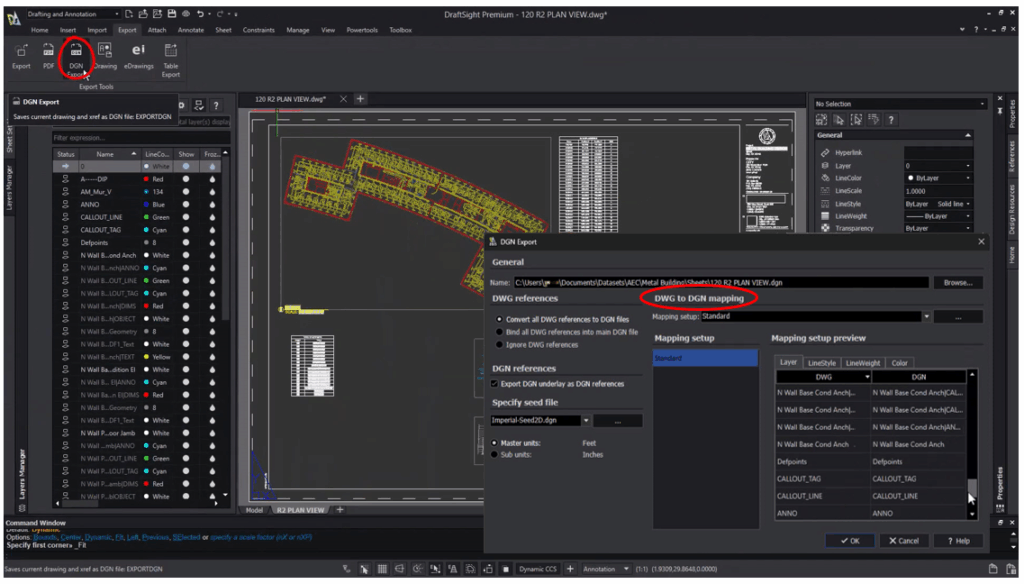Click the yellow swatch of N Wall B...nchTEXT layer
Screen dimensions: 1024x584
pyautogui.click(x=146, y=357)
